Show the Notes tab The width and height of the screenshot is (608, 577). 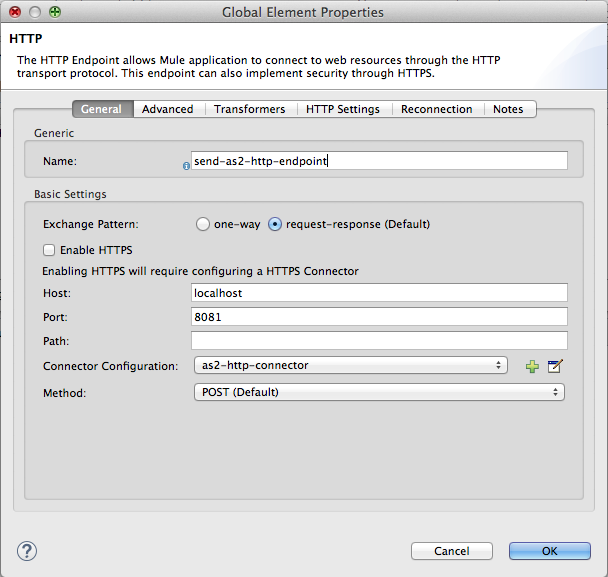tap(508, 109)
